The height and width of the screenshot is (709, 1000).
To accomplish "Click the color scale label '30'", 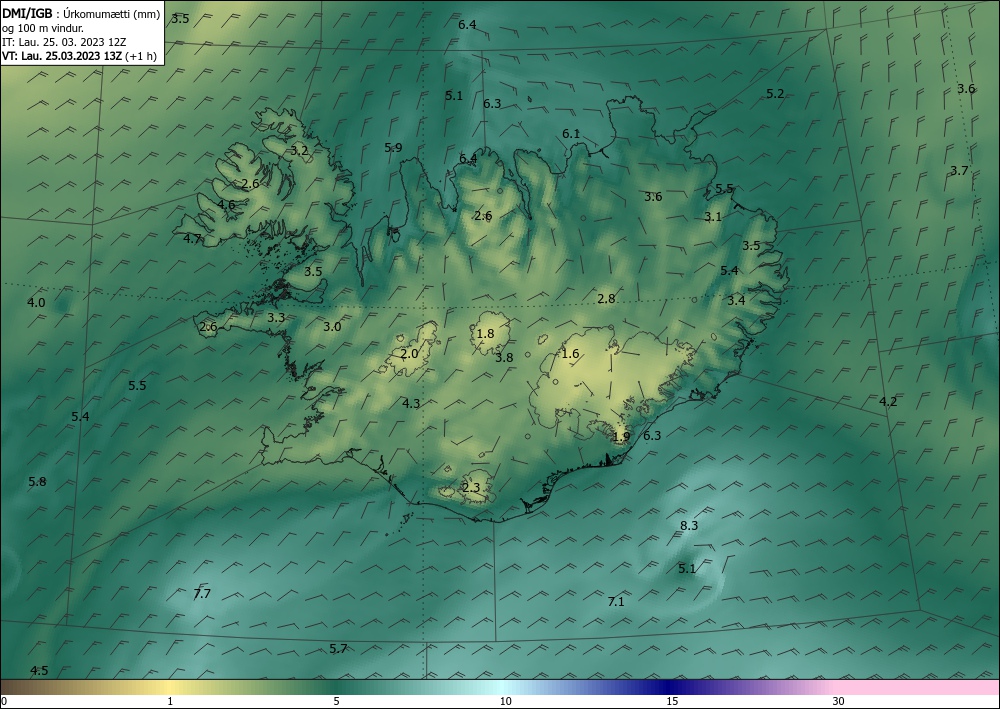I will (x=838, y=701).
